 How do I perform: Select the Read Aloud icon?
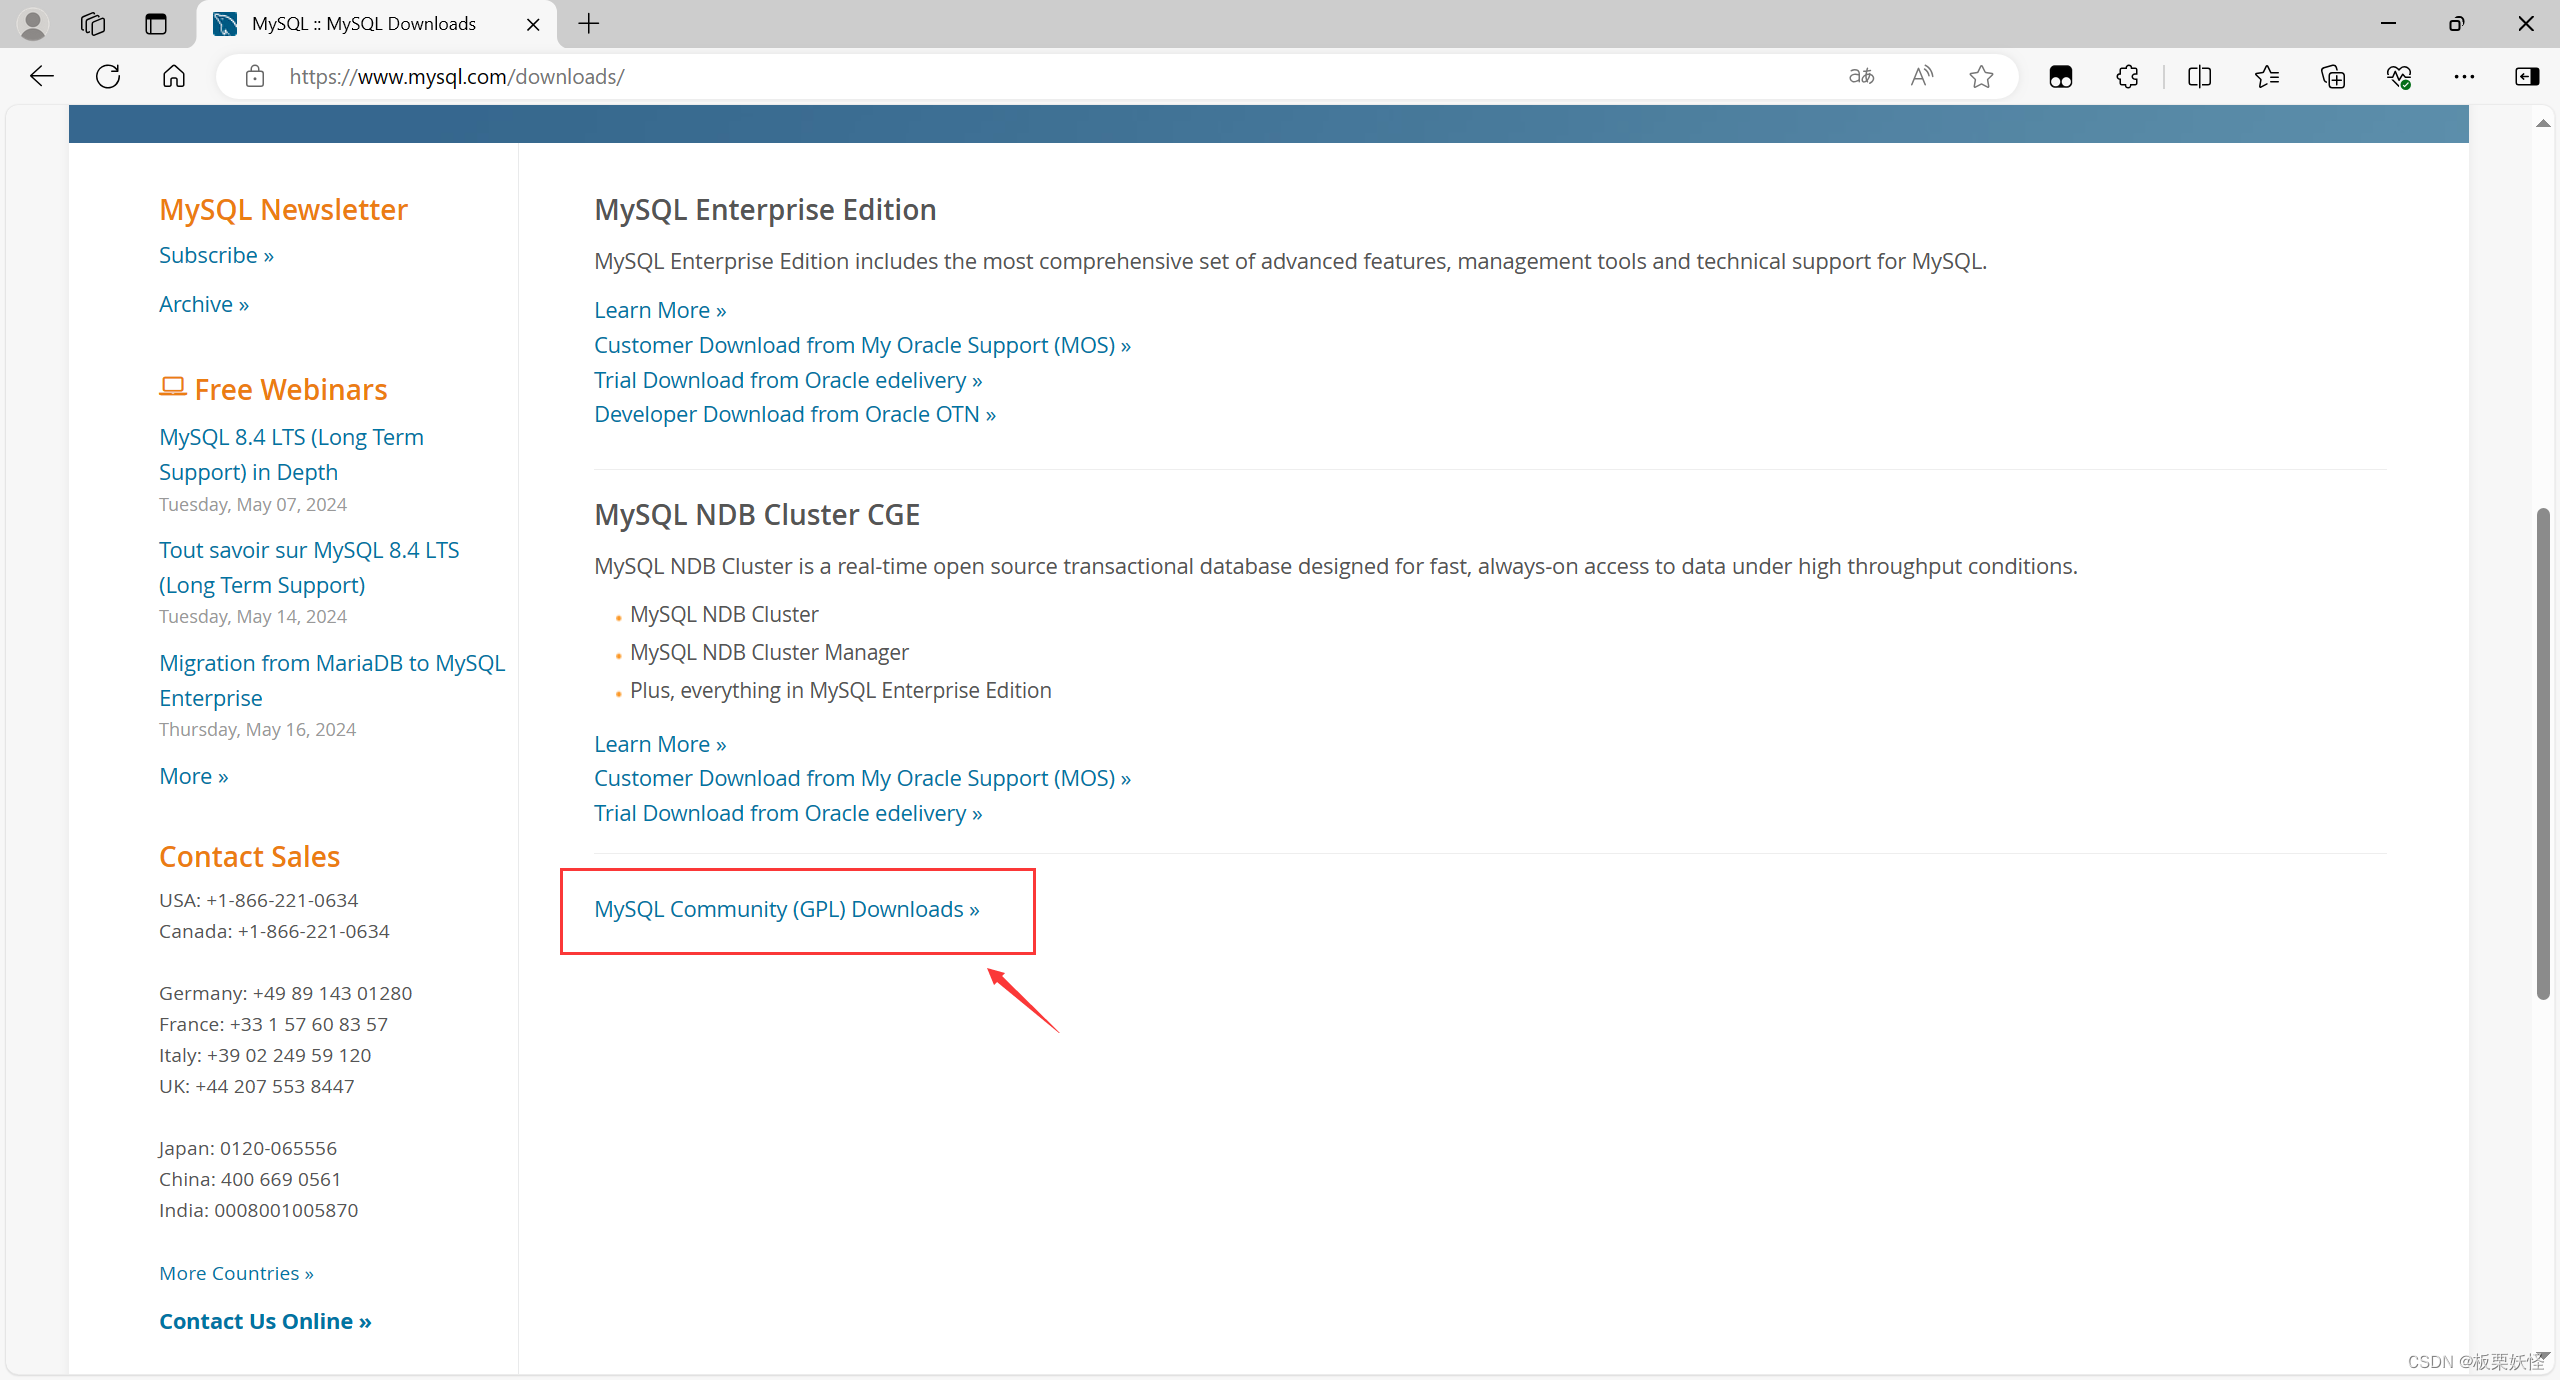pyautogui.click(x=1922, y=76)
